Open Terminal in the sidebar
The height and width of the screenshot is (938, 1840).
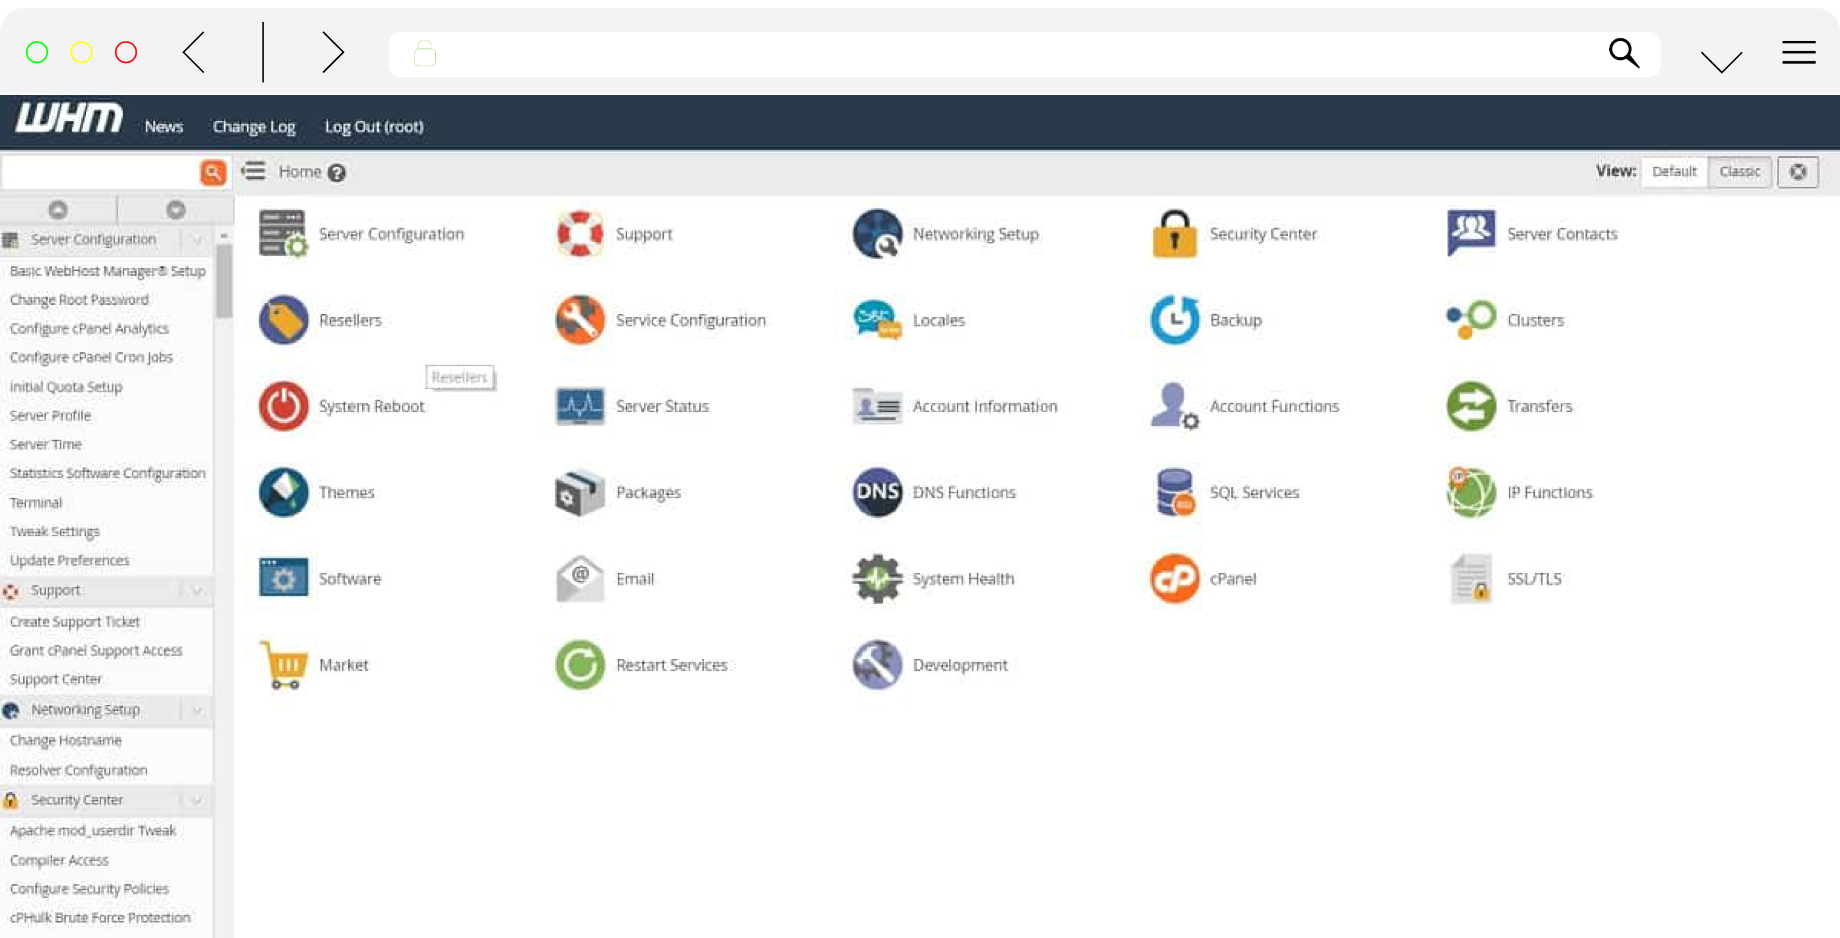coord(36,503)
